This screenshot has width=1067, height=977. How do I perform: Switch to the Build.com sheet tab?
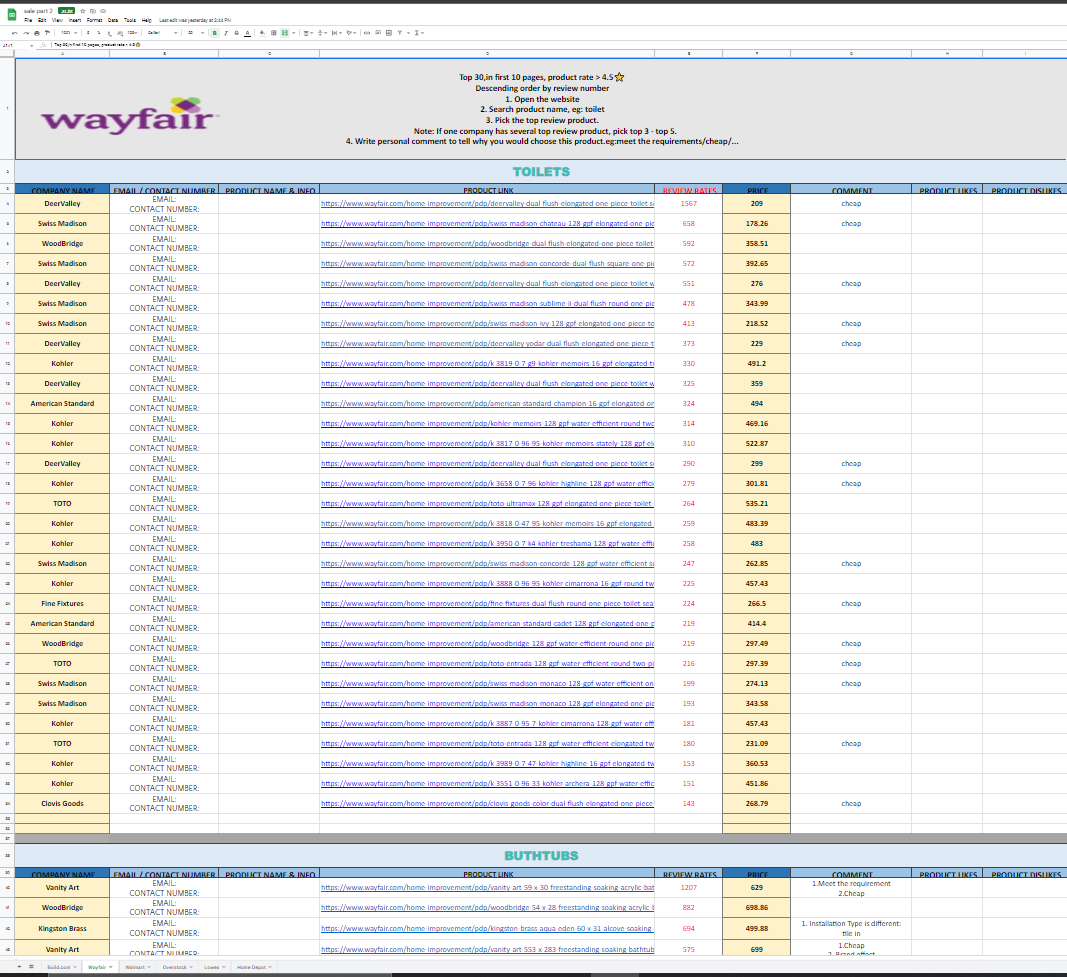[x=61, y=967]
